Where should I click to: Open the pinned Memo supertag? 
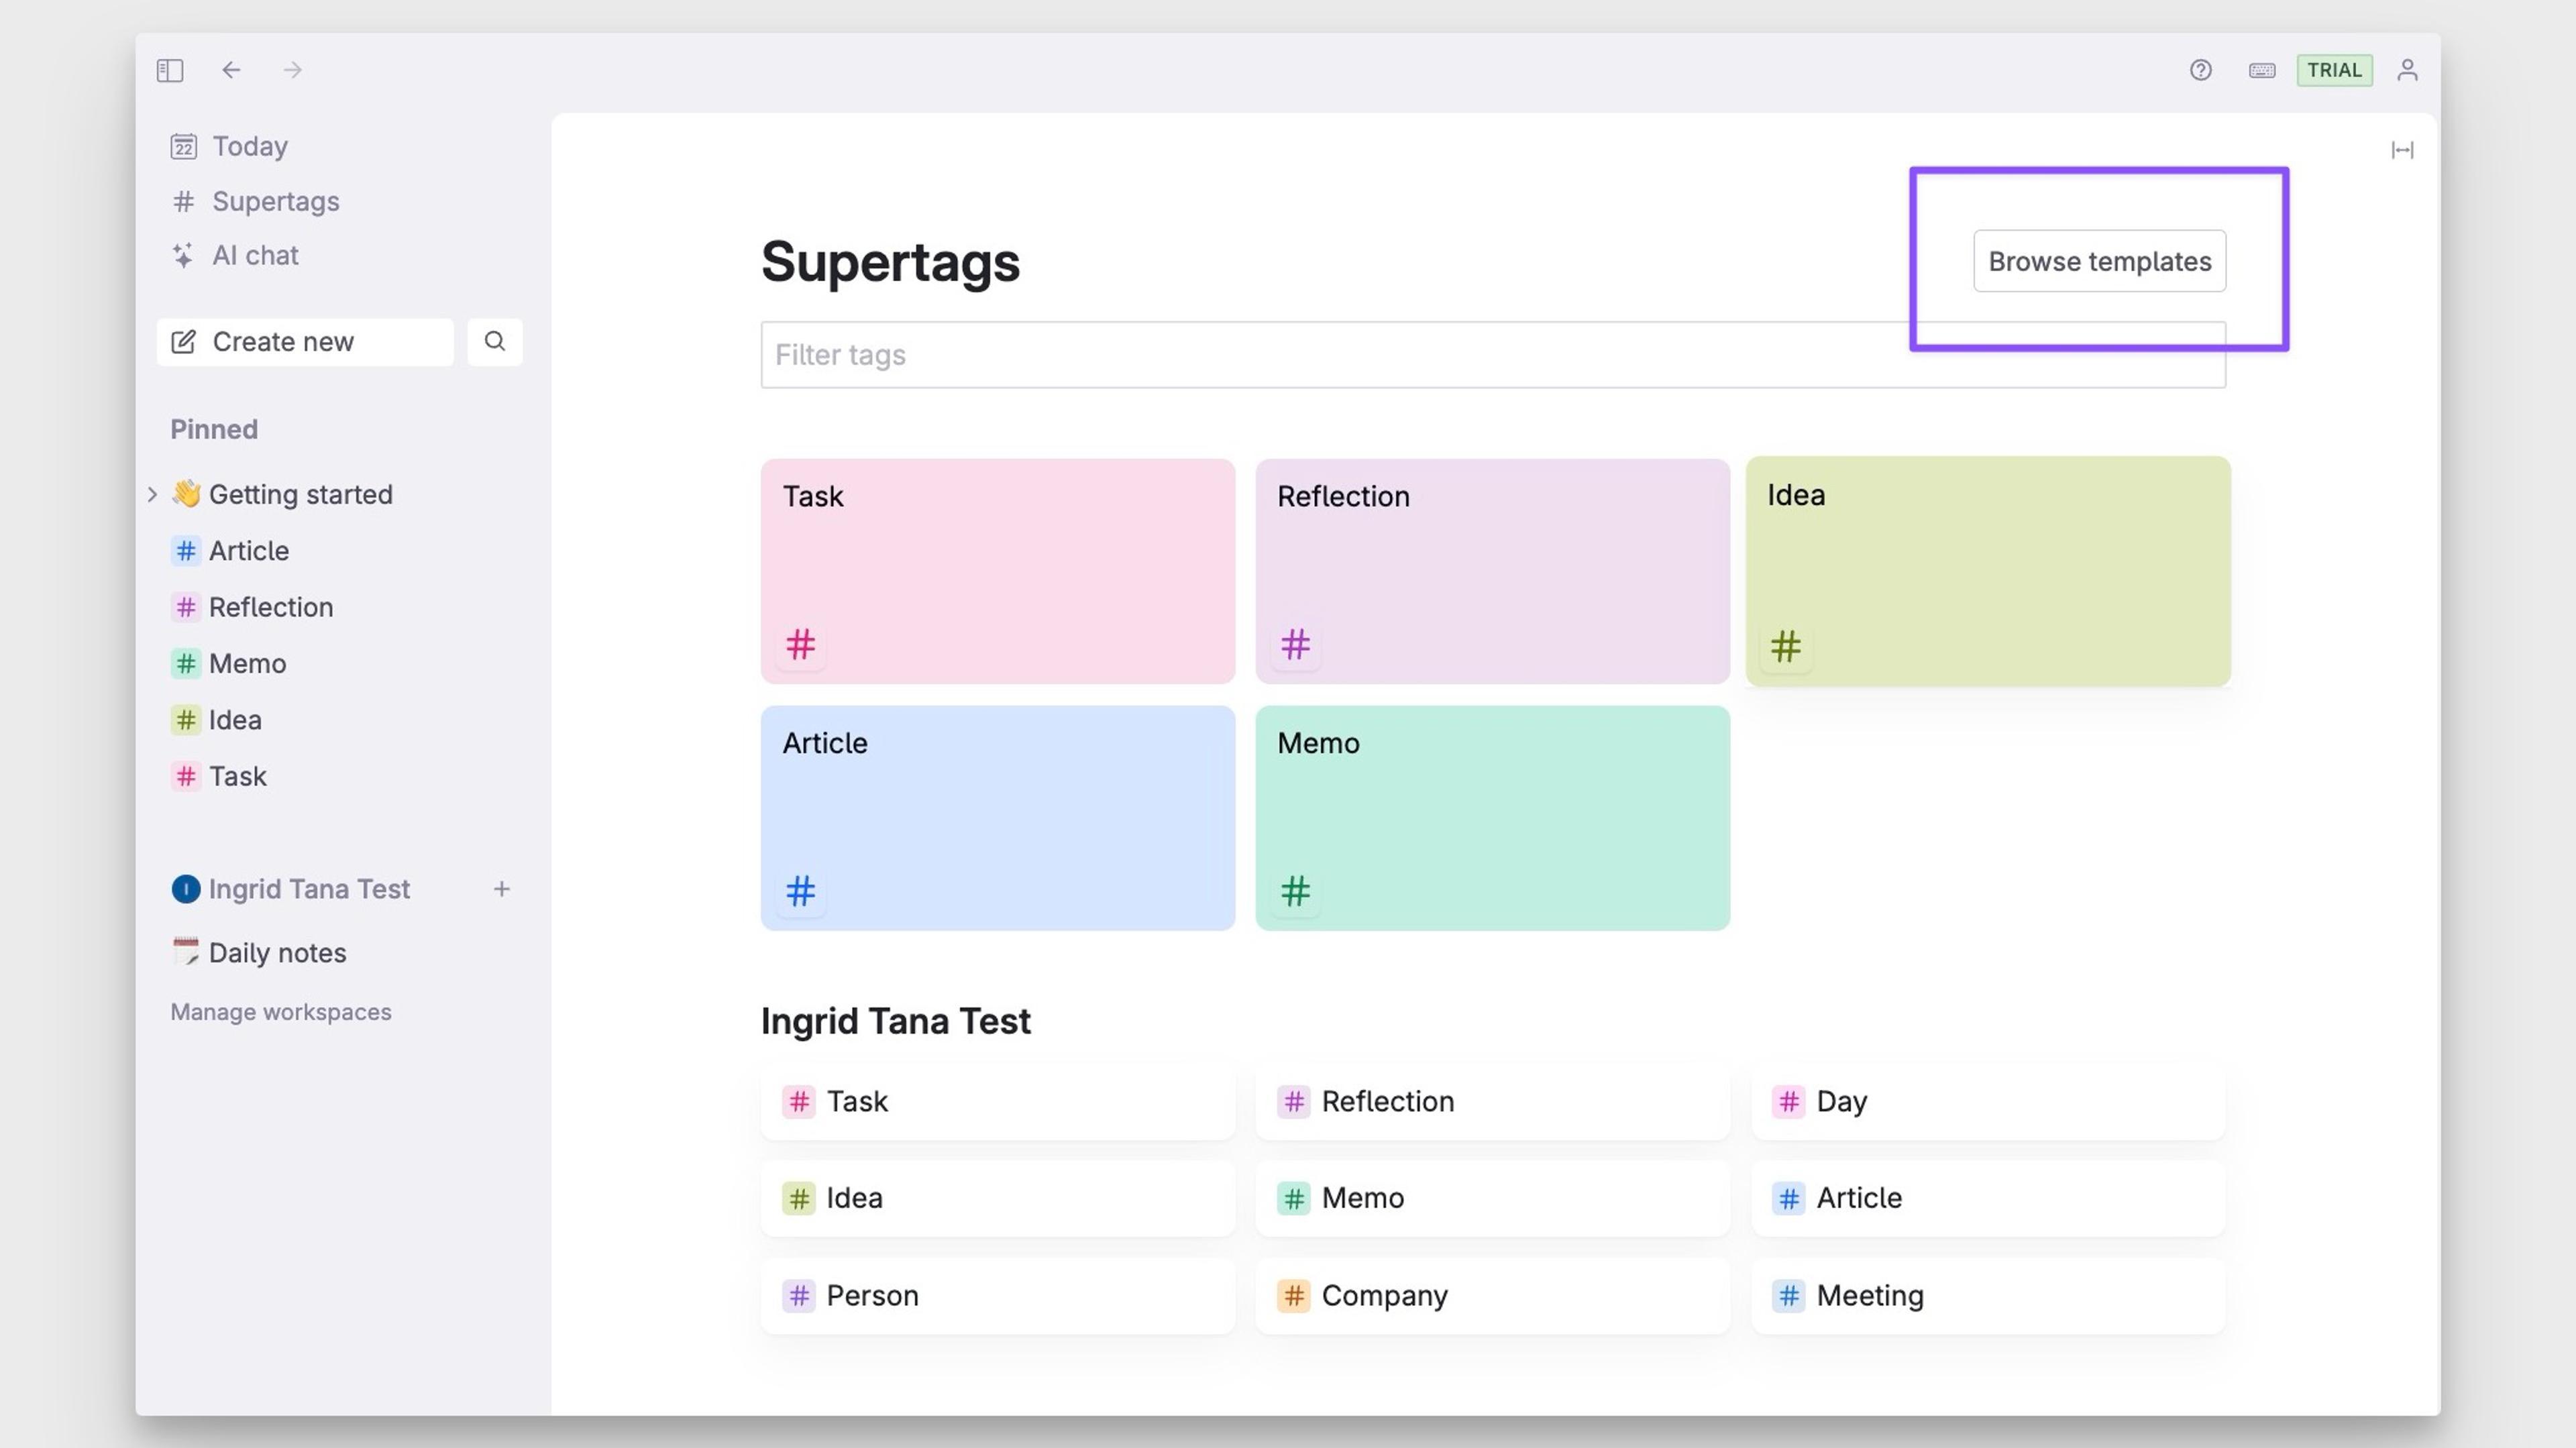tap(246, 664)
